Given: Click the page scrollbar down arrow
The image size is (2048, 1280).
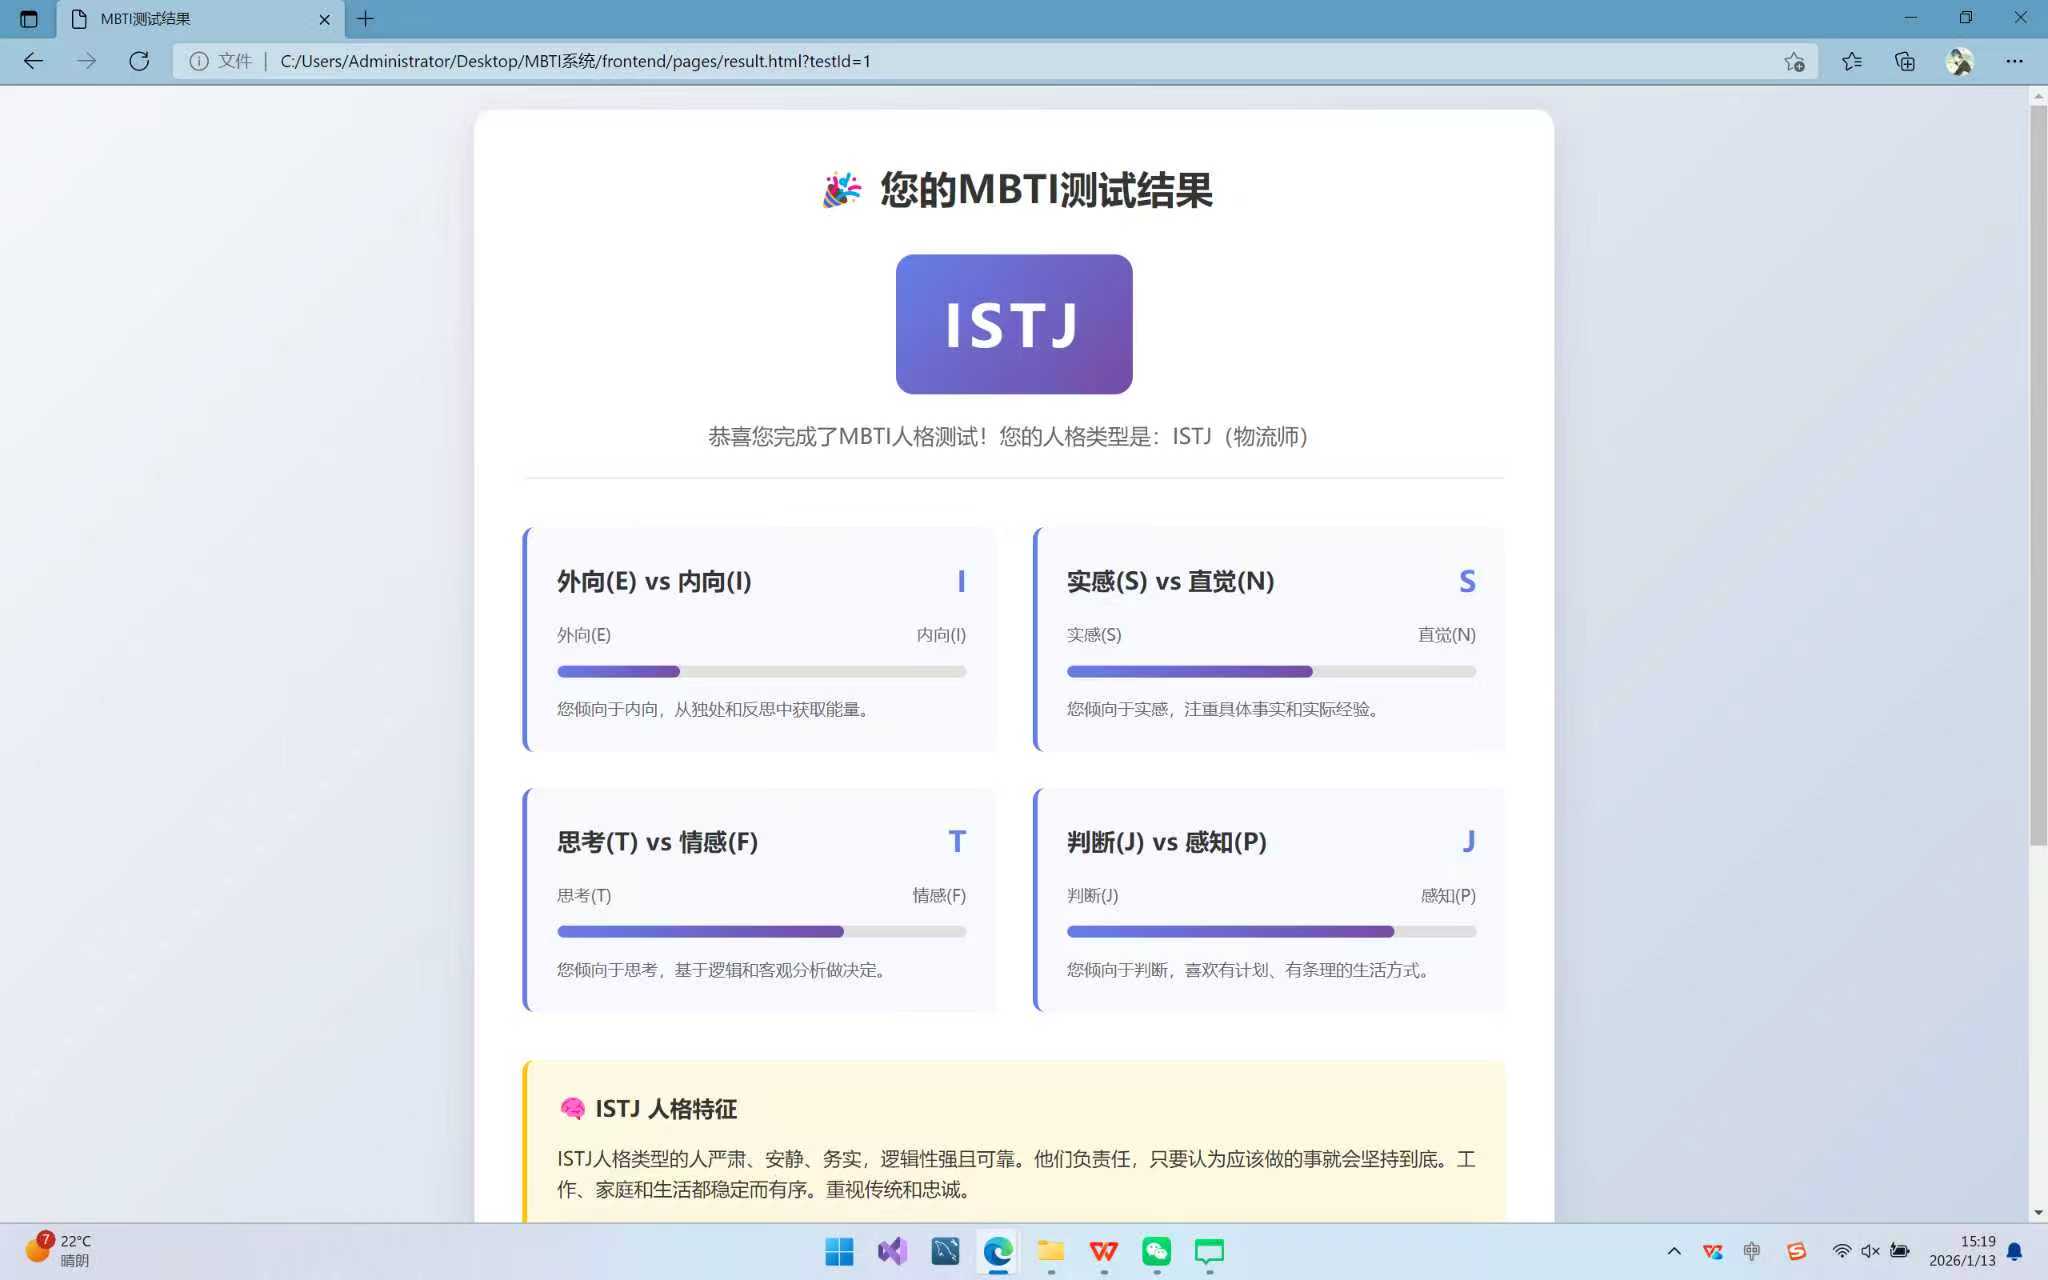Looking at the screenshot, I should [x=2038, y=1212].
